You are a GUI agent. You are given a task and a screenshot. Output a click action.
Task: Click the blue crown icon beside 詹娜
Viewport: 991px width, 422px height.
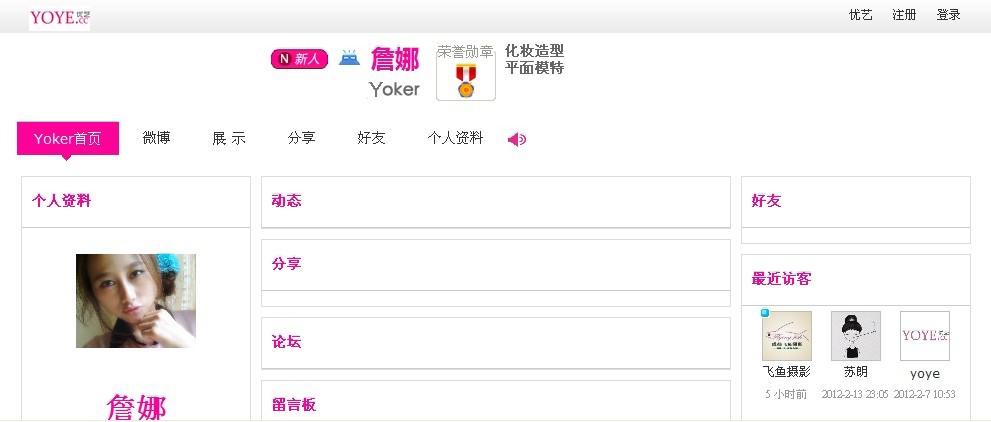[350, 59]
